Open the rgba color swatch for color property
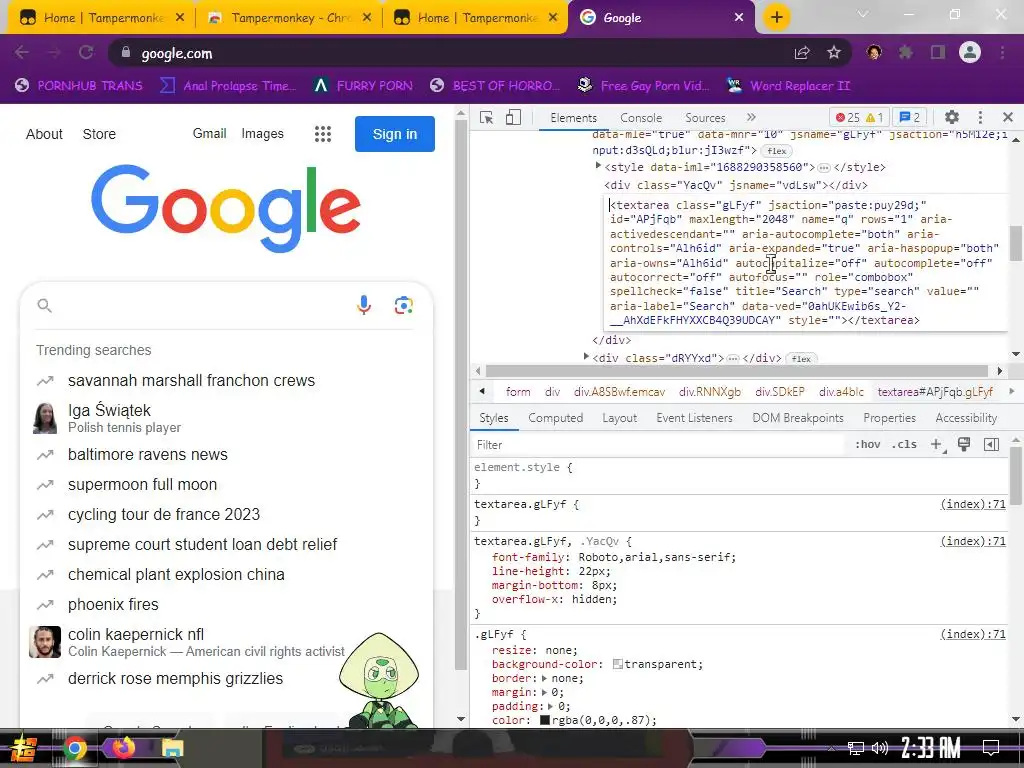The image size is (1024, 768). tap(545, 720)
